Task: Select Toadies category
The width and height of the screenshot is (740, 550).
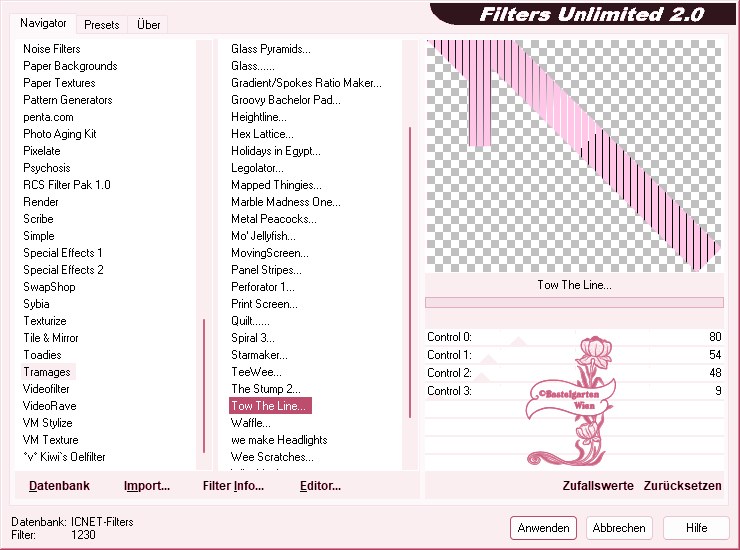Action: [42, 355]
